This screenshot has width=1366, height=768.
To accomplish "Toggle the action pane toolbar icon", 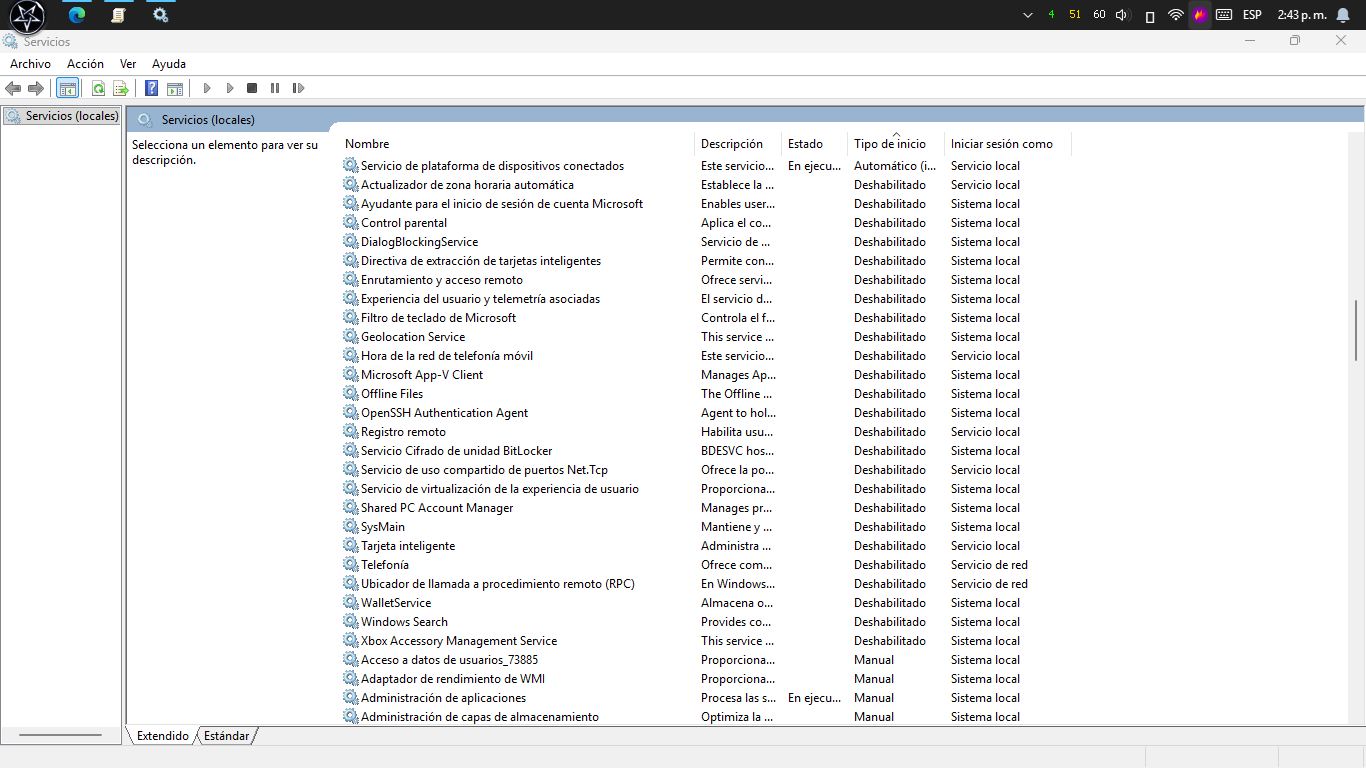I will point(175,88).
